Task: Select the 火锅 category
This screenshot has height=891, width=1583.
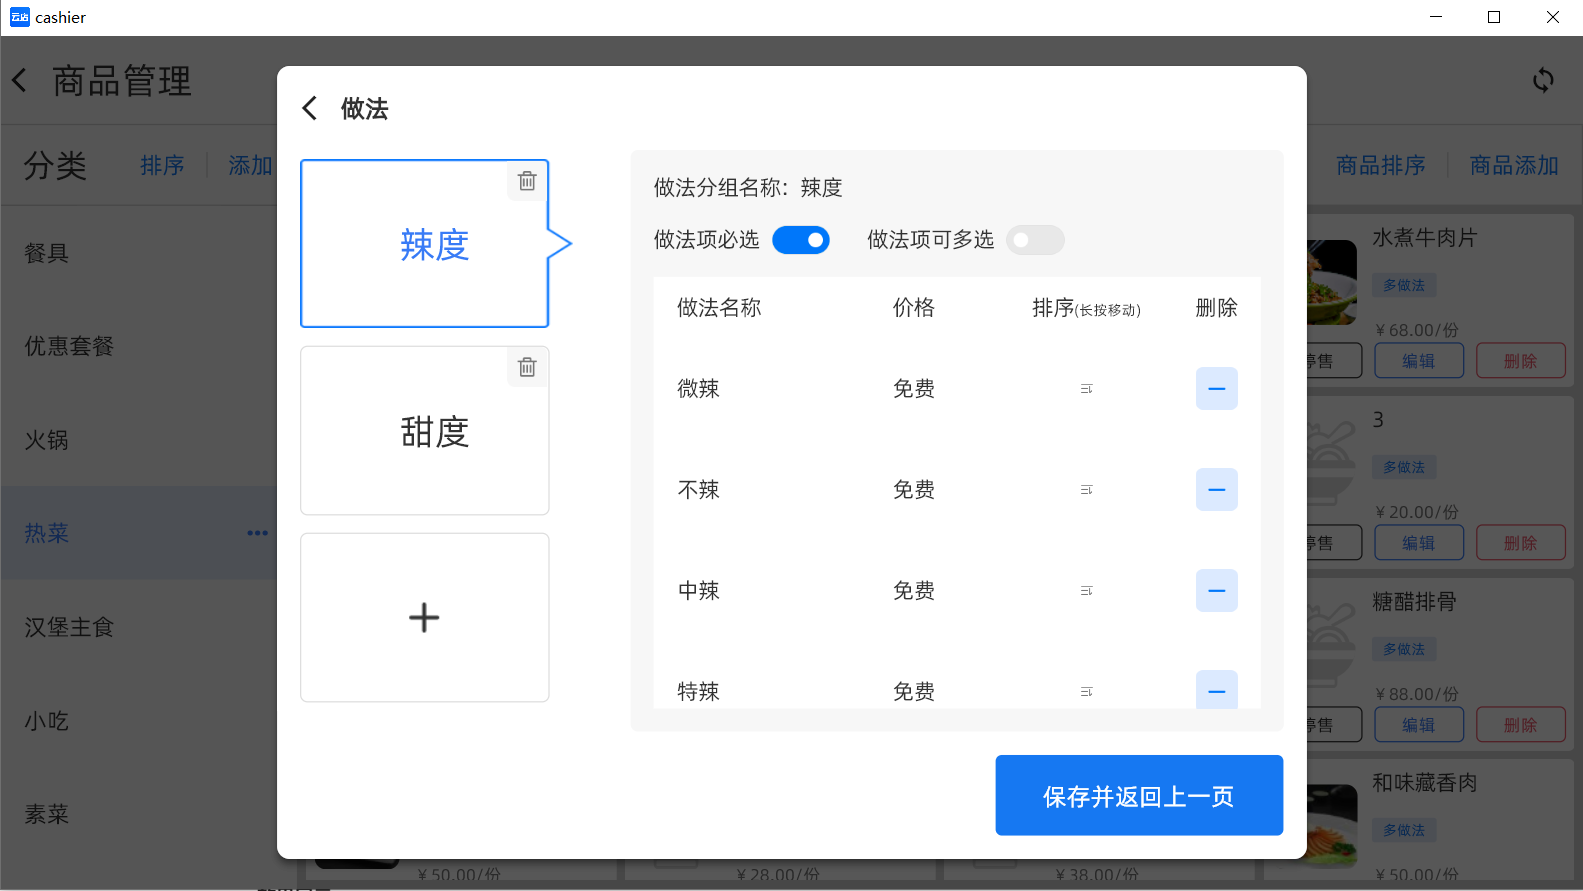Action: (x=139, y=440)
